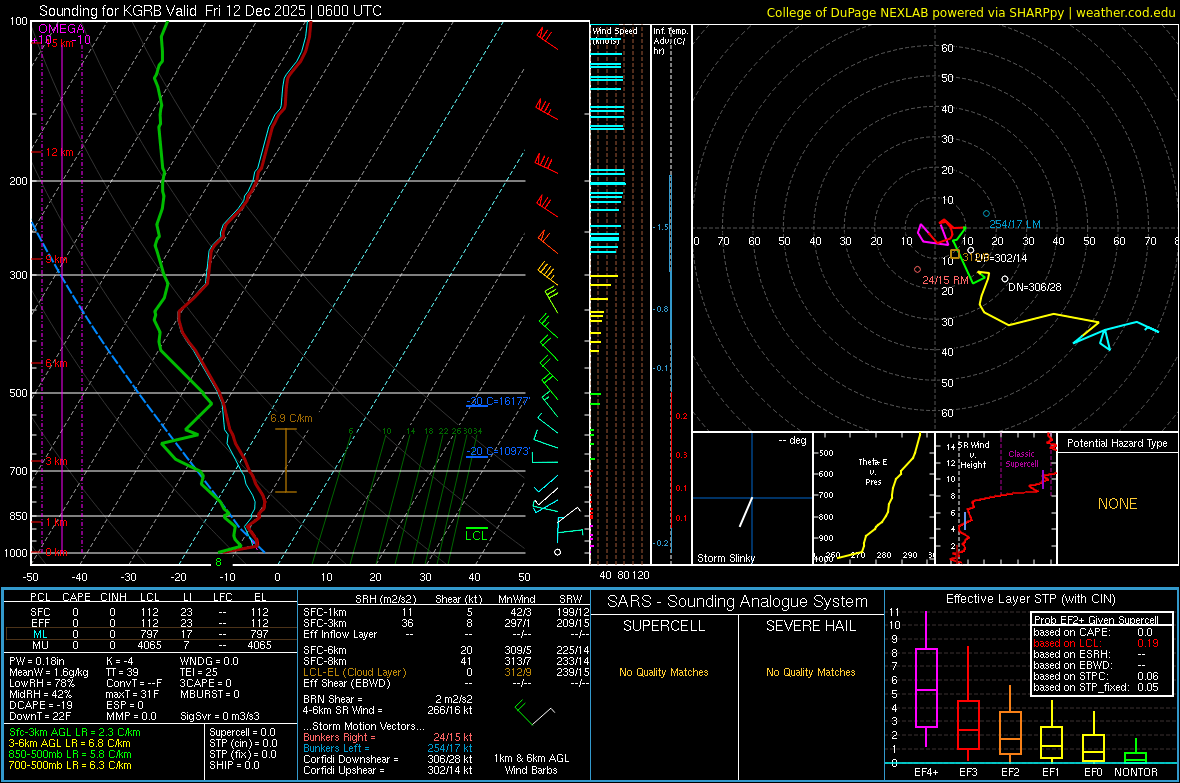Select the Corfidi Upshear vector line
Image resolution: width=1180 pixels, height=783 pixels.
tap(388, 770)
